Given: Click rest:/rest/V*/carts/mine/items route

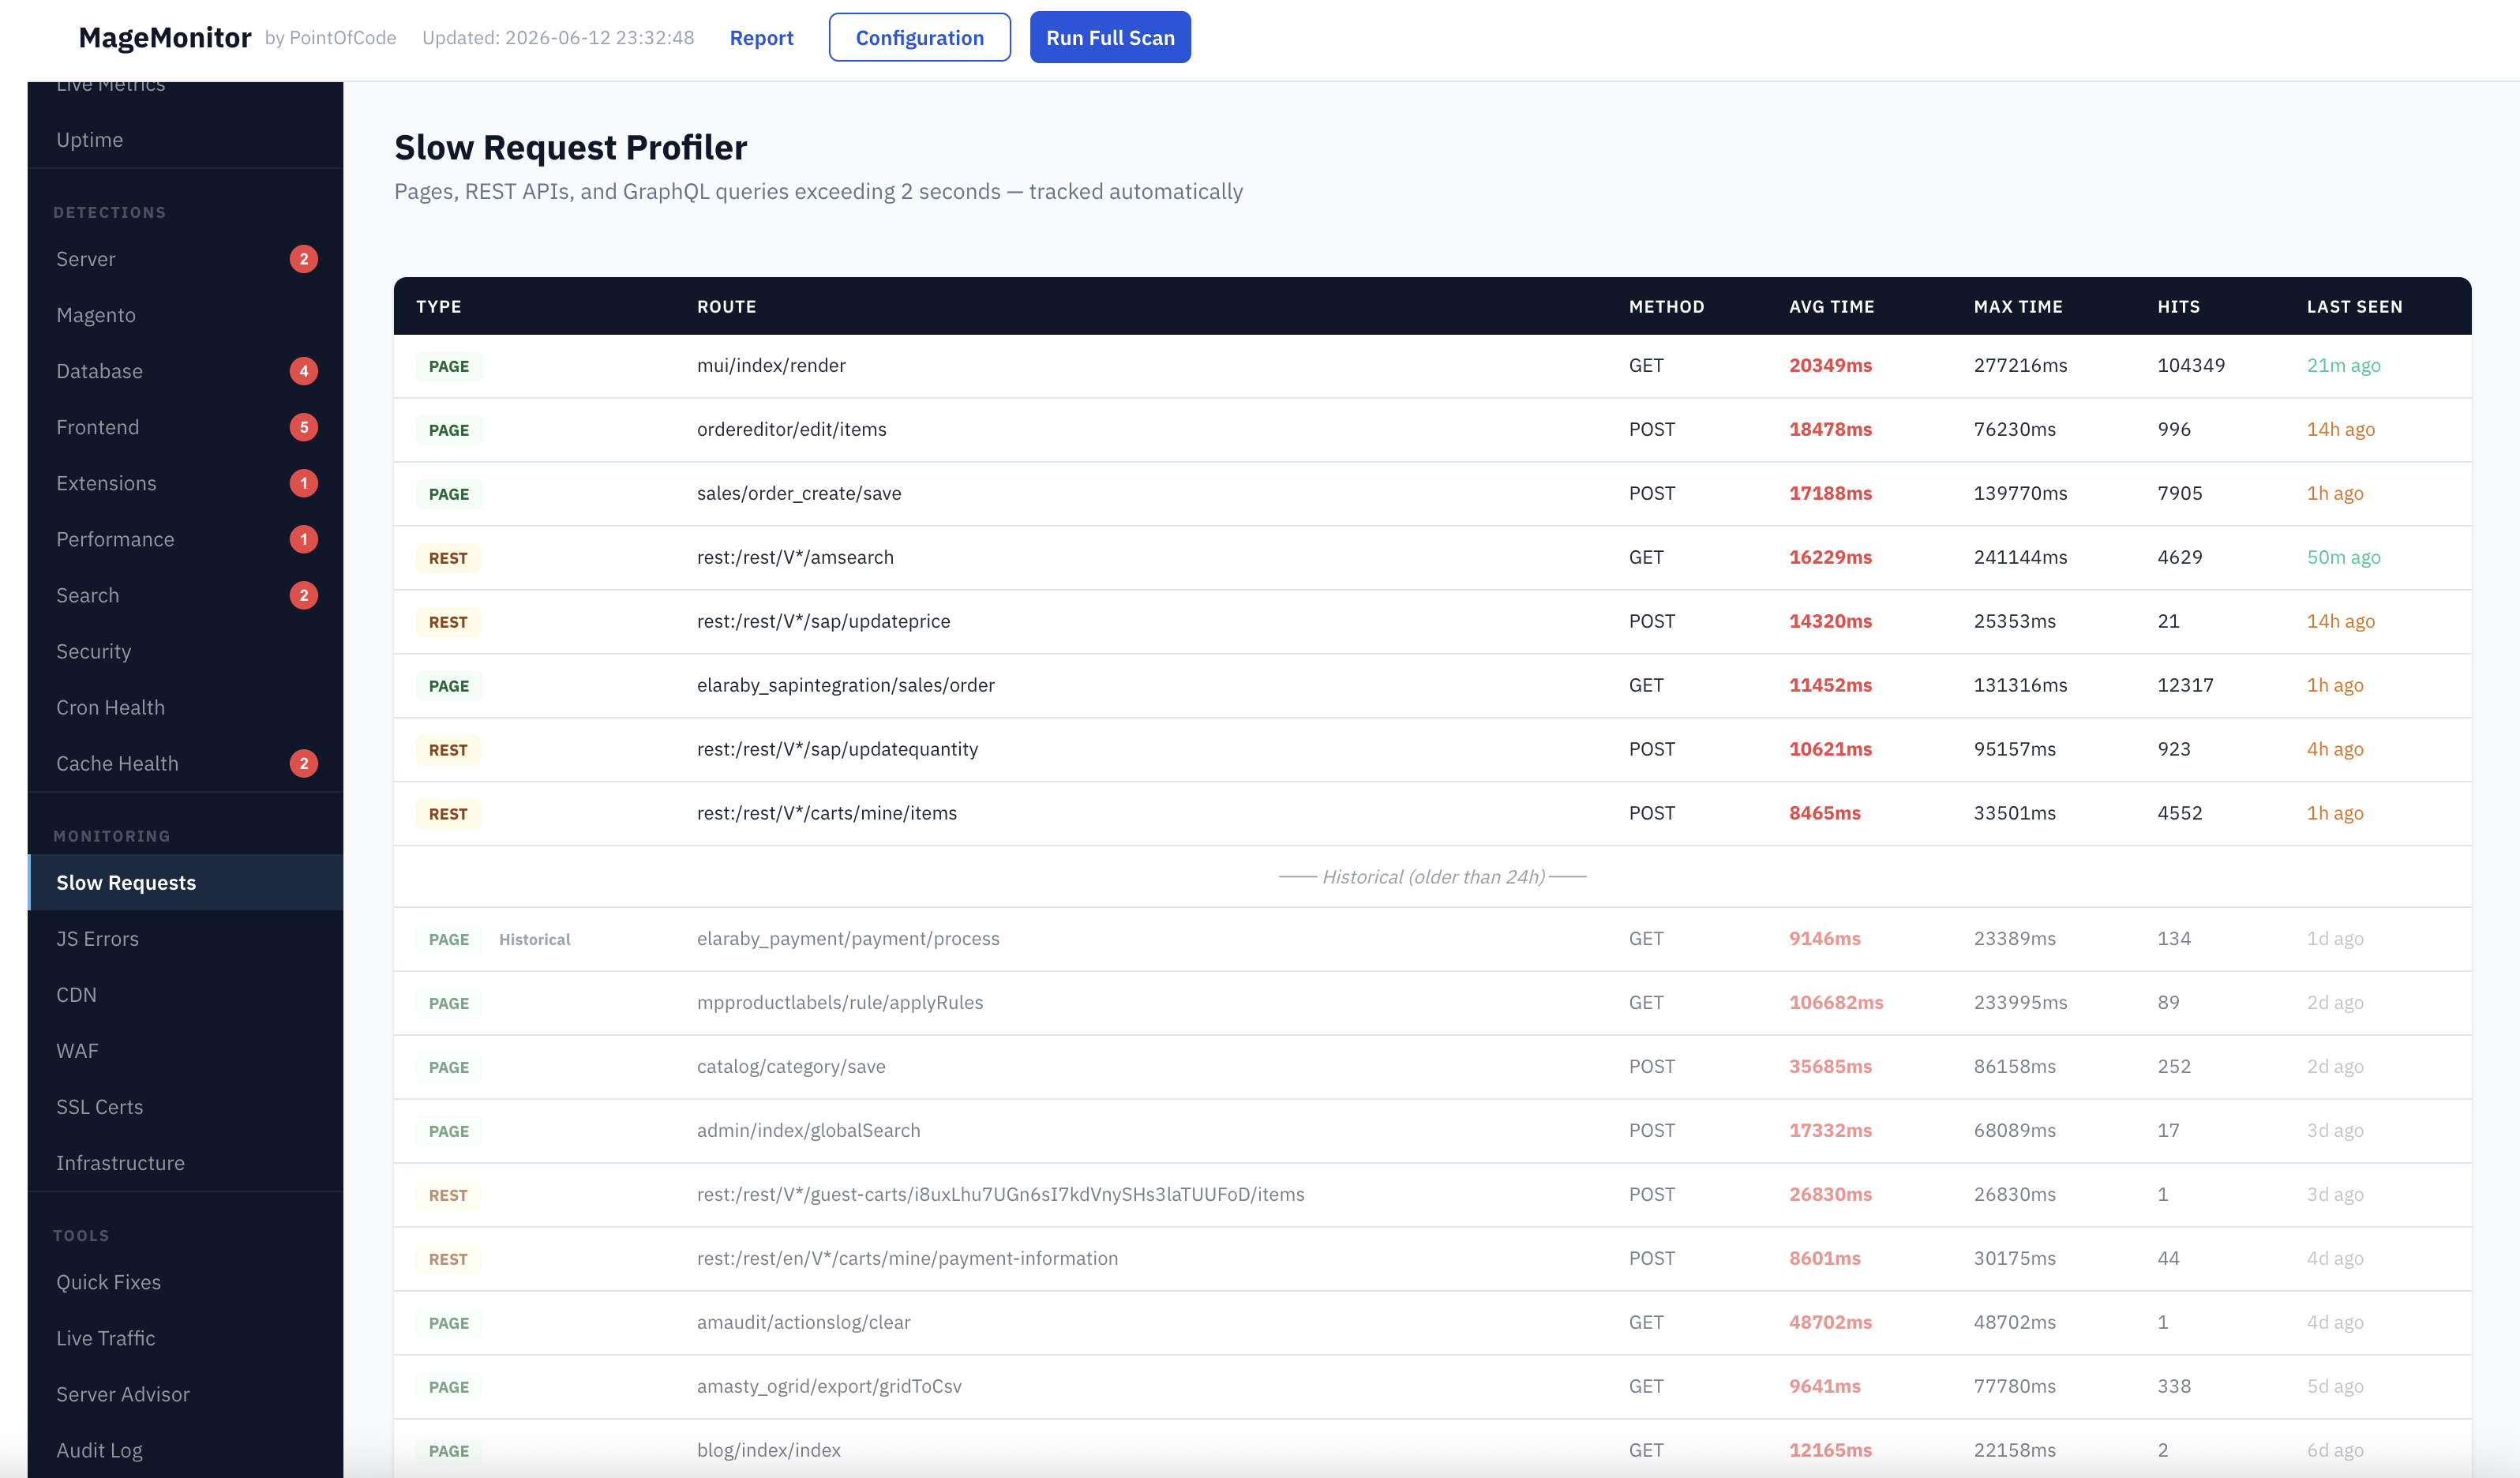Looking at the screenshot, I should pos(826,813).
